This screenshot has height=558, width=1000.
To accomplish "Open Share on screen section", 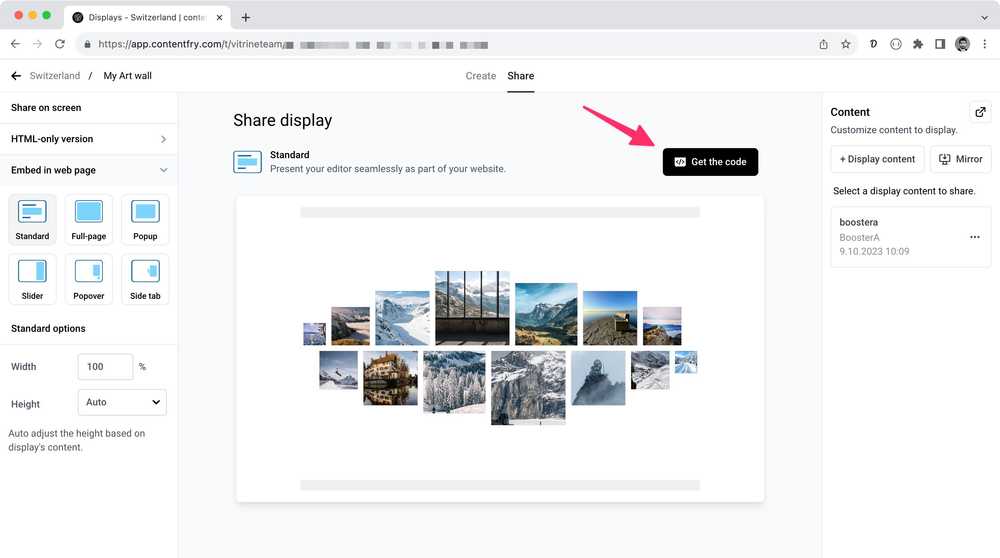I will click(89, 108).
